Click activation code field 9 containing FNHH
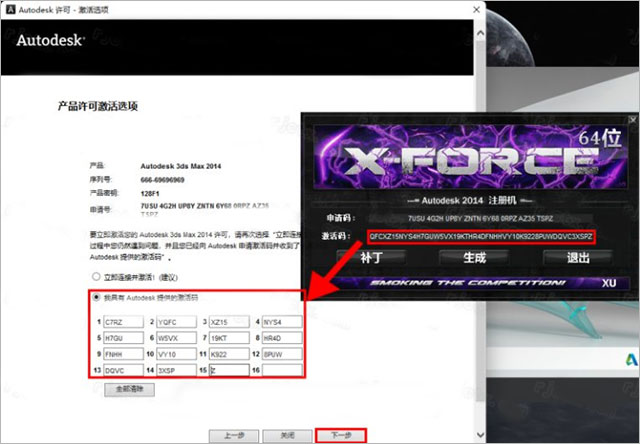 [x=122, y=353]
